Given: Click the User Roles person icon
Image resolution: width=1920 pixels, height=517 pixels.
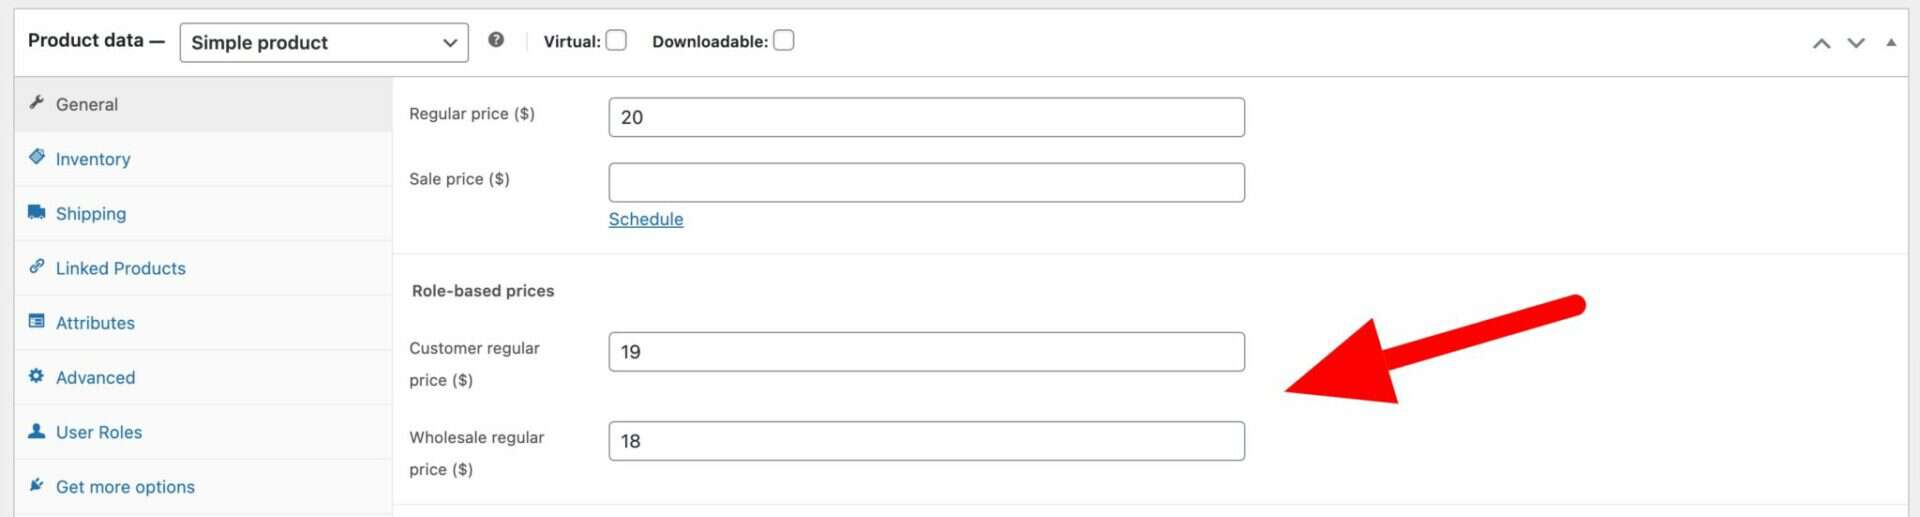Looking at the screenshot, I should [37, 431].
